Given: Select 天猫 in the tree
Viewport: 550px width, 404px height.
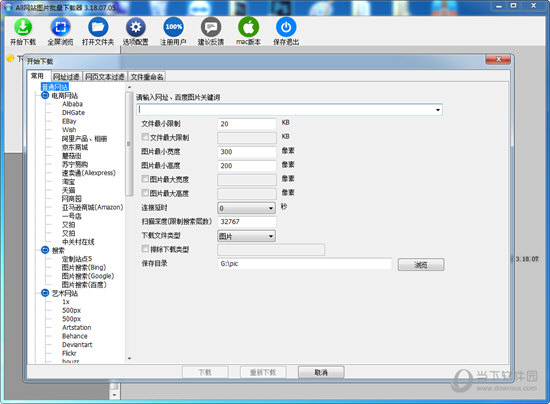Looking at the screenshot, I should (x=68, y=190).
